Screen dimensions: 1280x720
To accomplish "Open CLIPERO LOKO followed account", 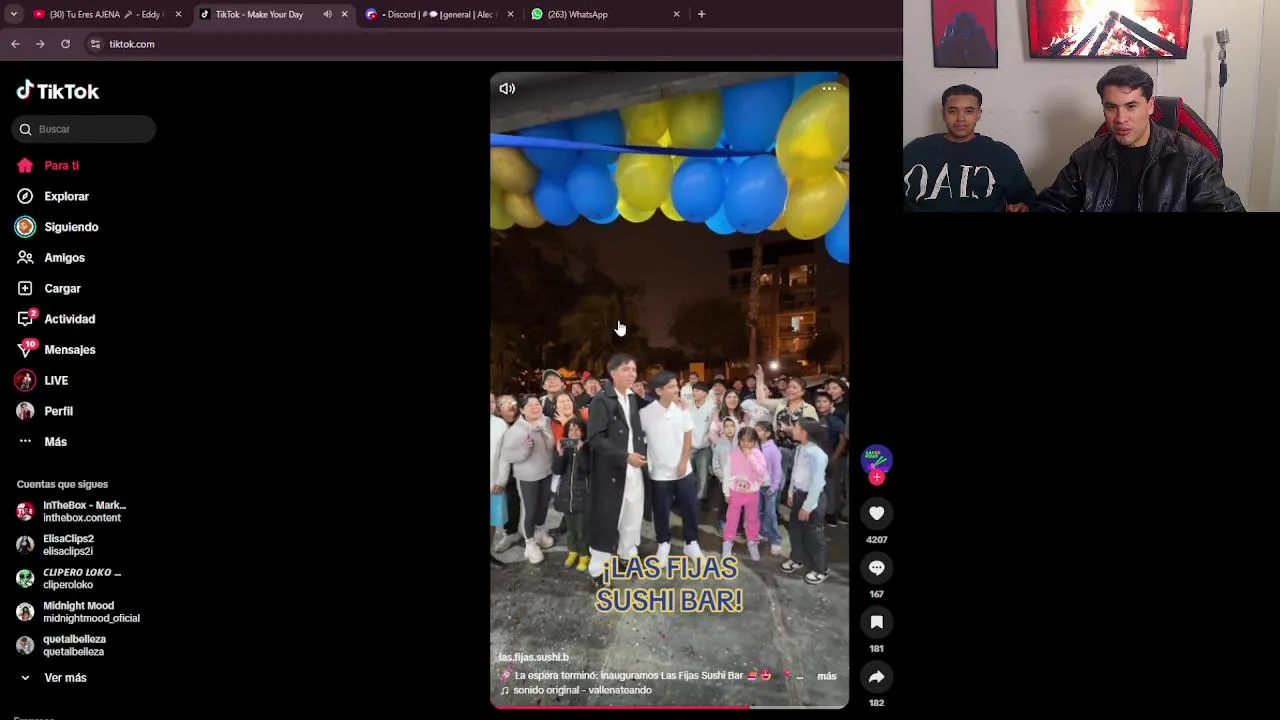I will (x=80, y=579).
